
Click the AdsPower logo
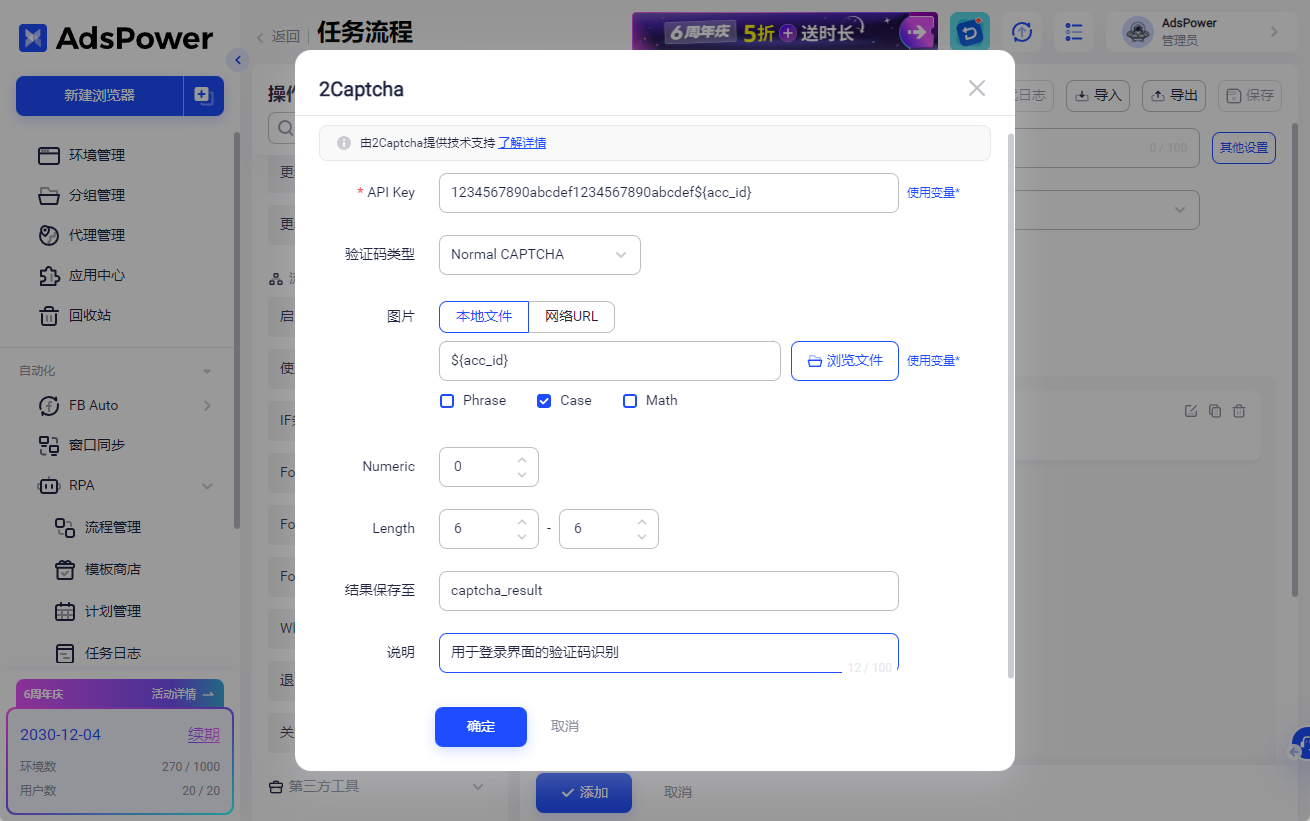(116, 39)
